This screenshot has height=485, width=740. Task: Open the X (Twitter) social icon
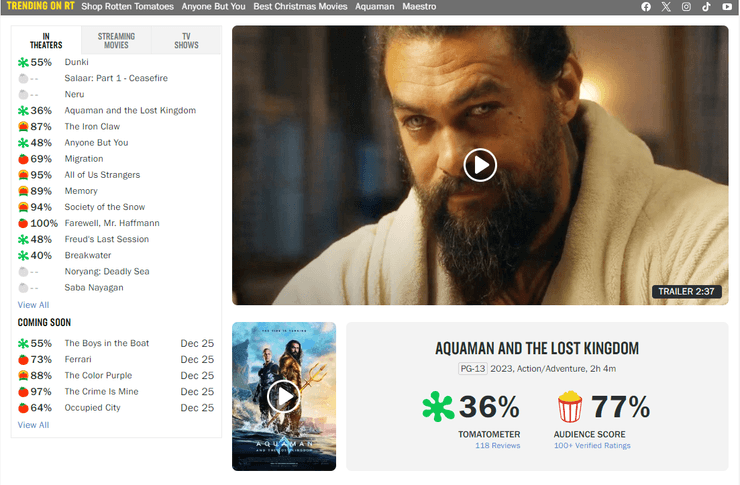point(666,7)
